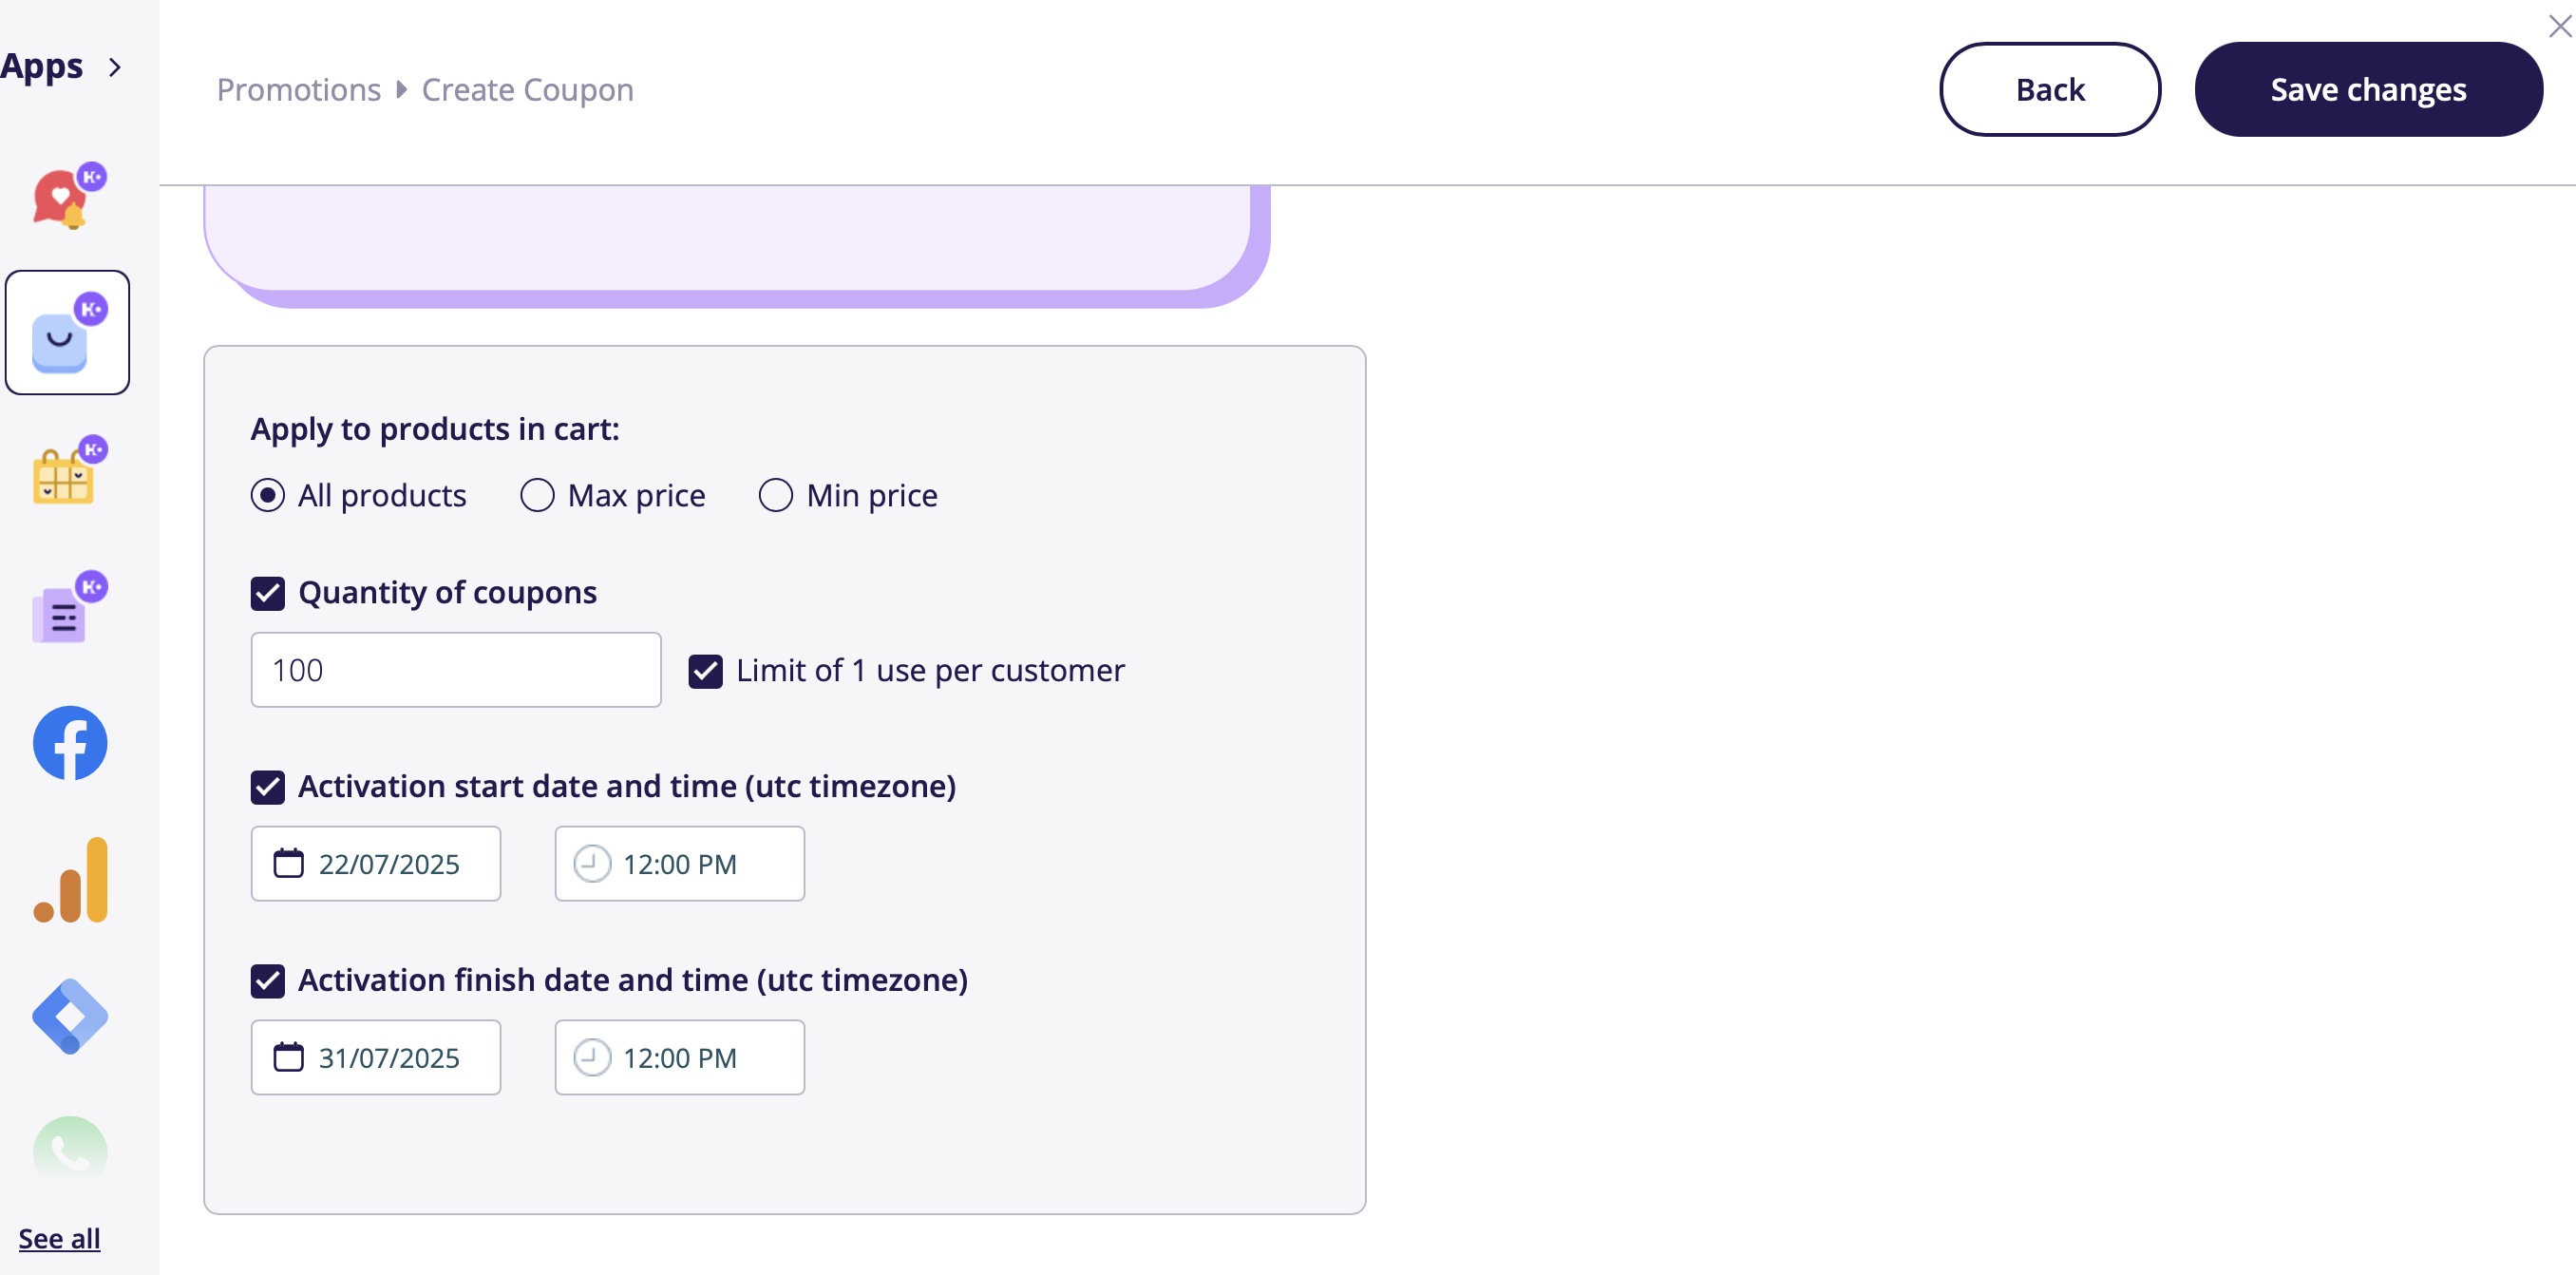The width and height of the screenshot is (2576, 1275).
Task: Select the shopping bag store app
Action: pyautogui.click(x=68, y=333)
